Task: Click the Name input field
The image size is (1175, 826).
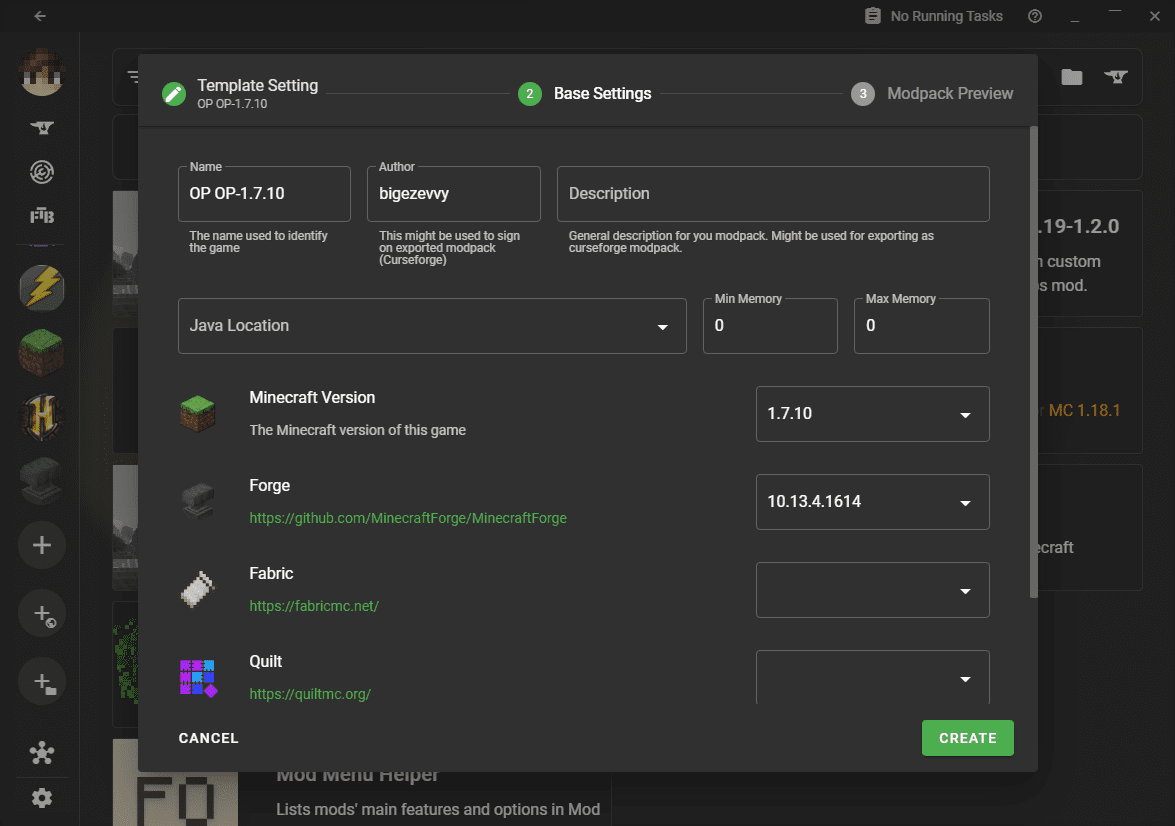Action: 264,193
